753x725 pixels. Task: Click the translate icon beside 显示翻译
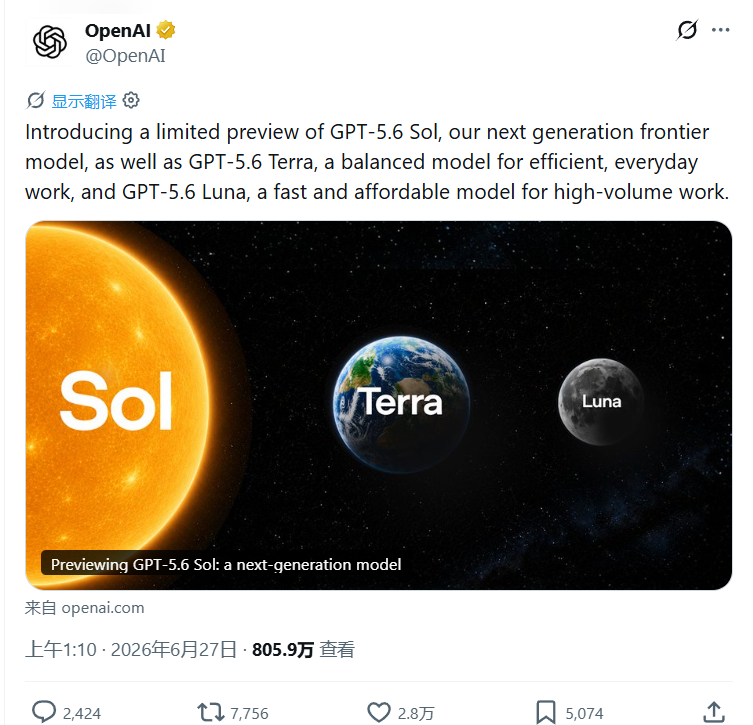click(36, 101)
